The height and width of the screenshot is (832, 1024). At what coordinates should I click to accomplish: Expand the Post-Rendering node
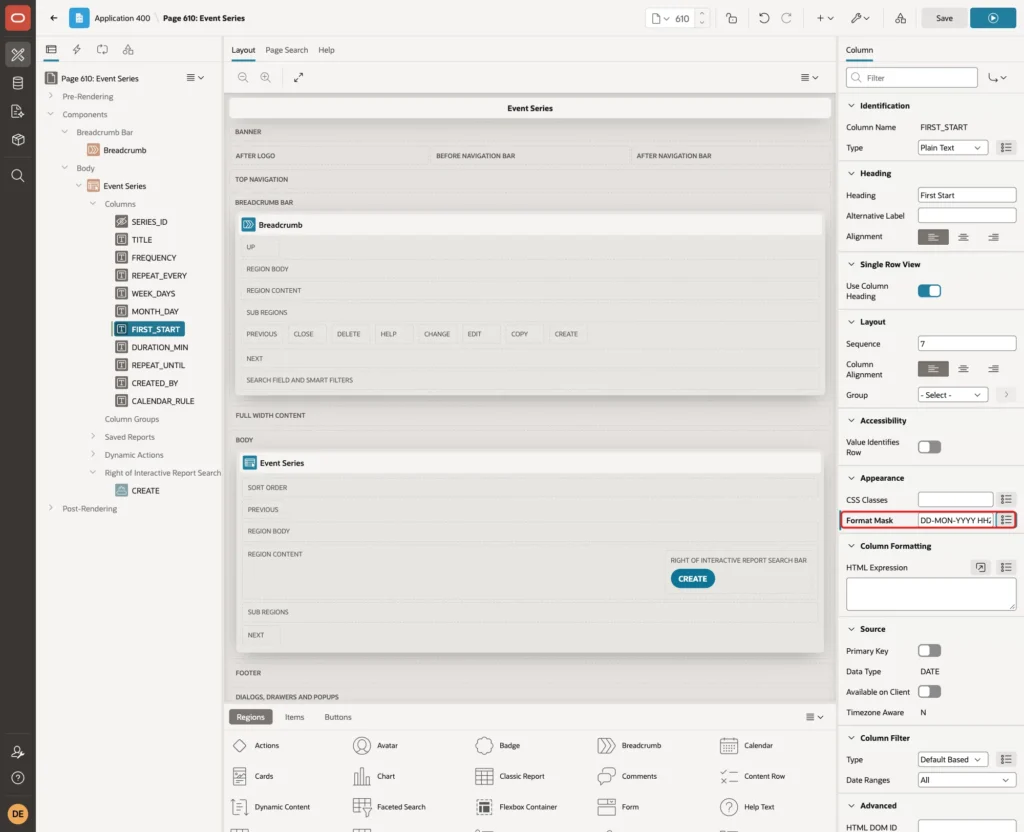click(51, 508)
